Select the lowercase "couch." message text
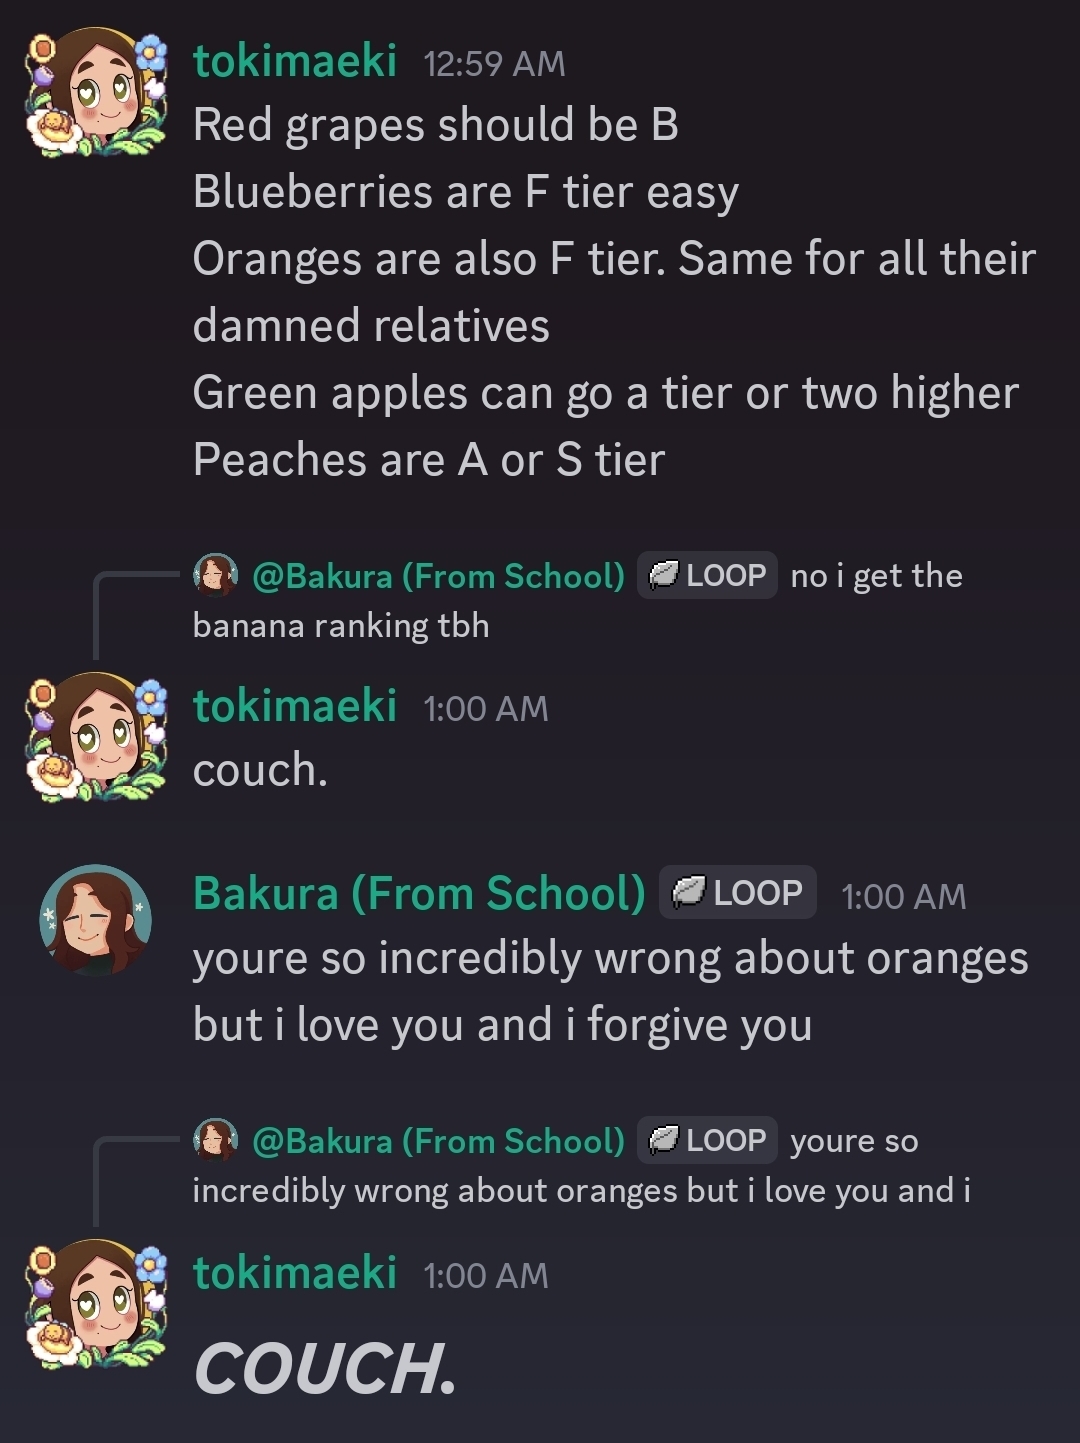 coord(260,771)
